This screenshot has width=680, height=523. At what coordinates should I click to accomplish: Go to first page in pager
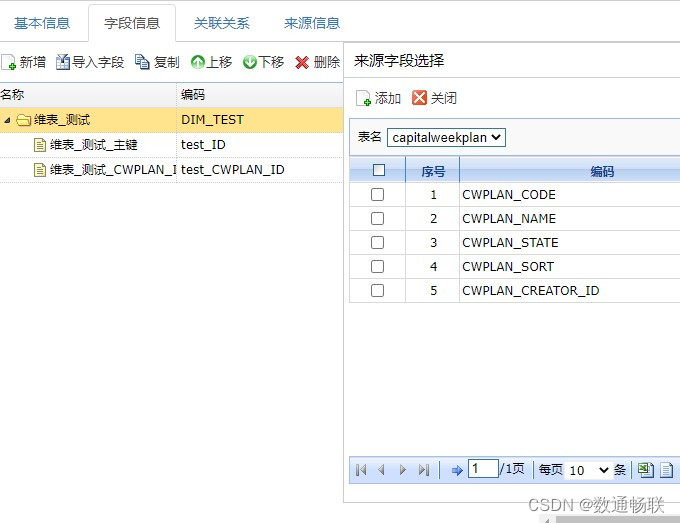click(361, 470)
